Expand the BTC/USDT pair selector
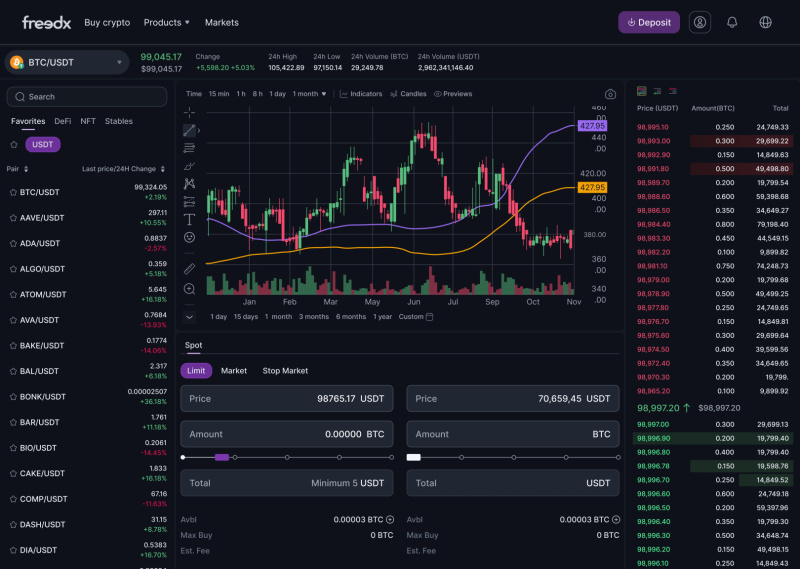Viewport: 800px width, 569px height. (67, 62)
